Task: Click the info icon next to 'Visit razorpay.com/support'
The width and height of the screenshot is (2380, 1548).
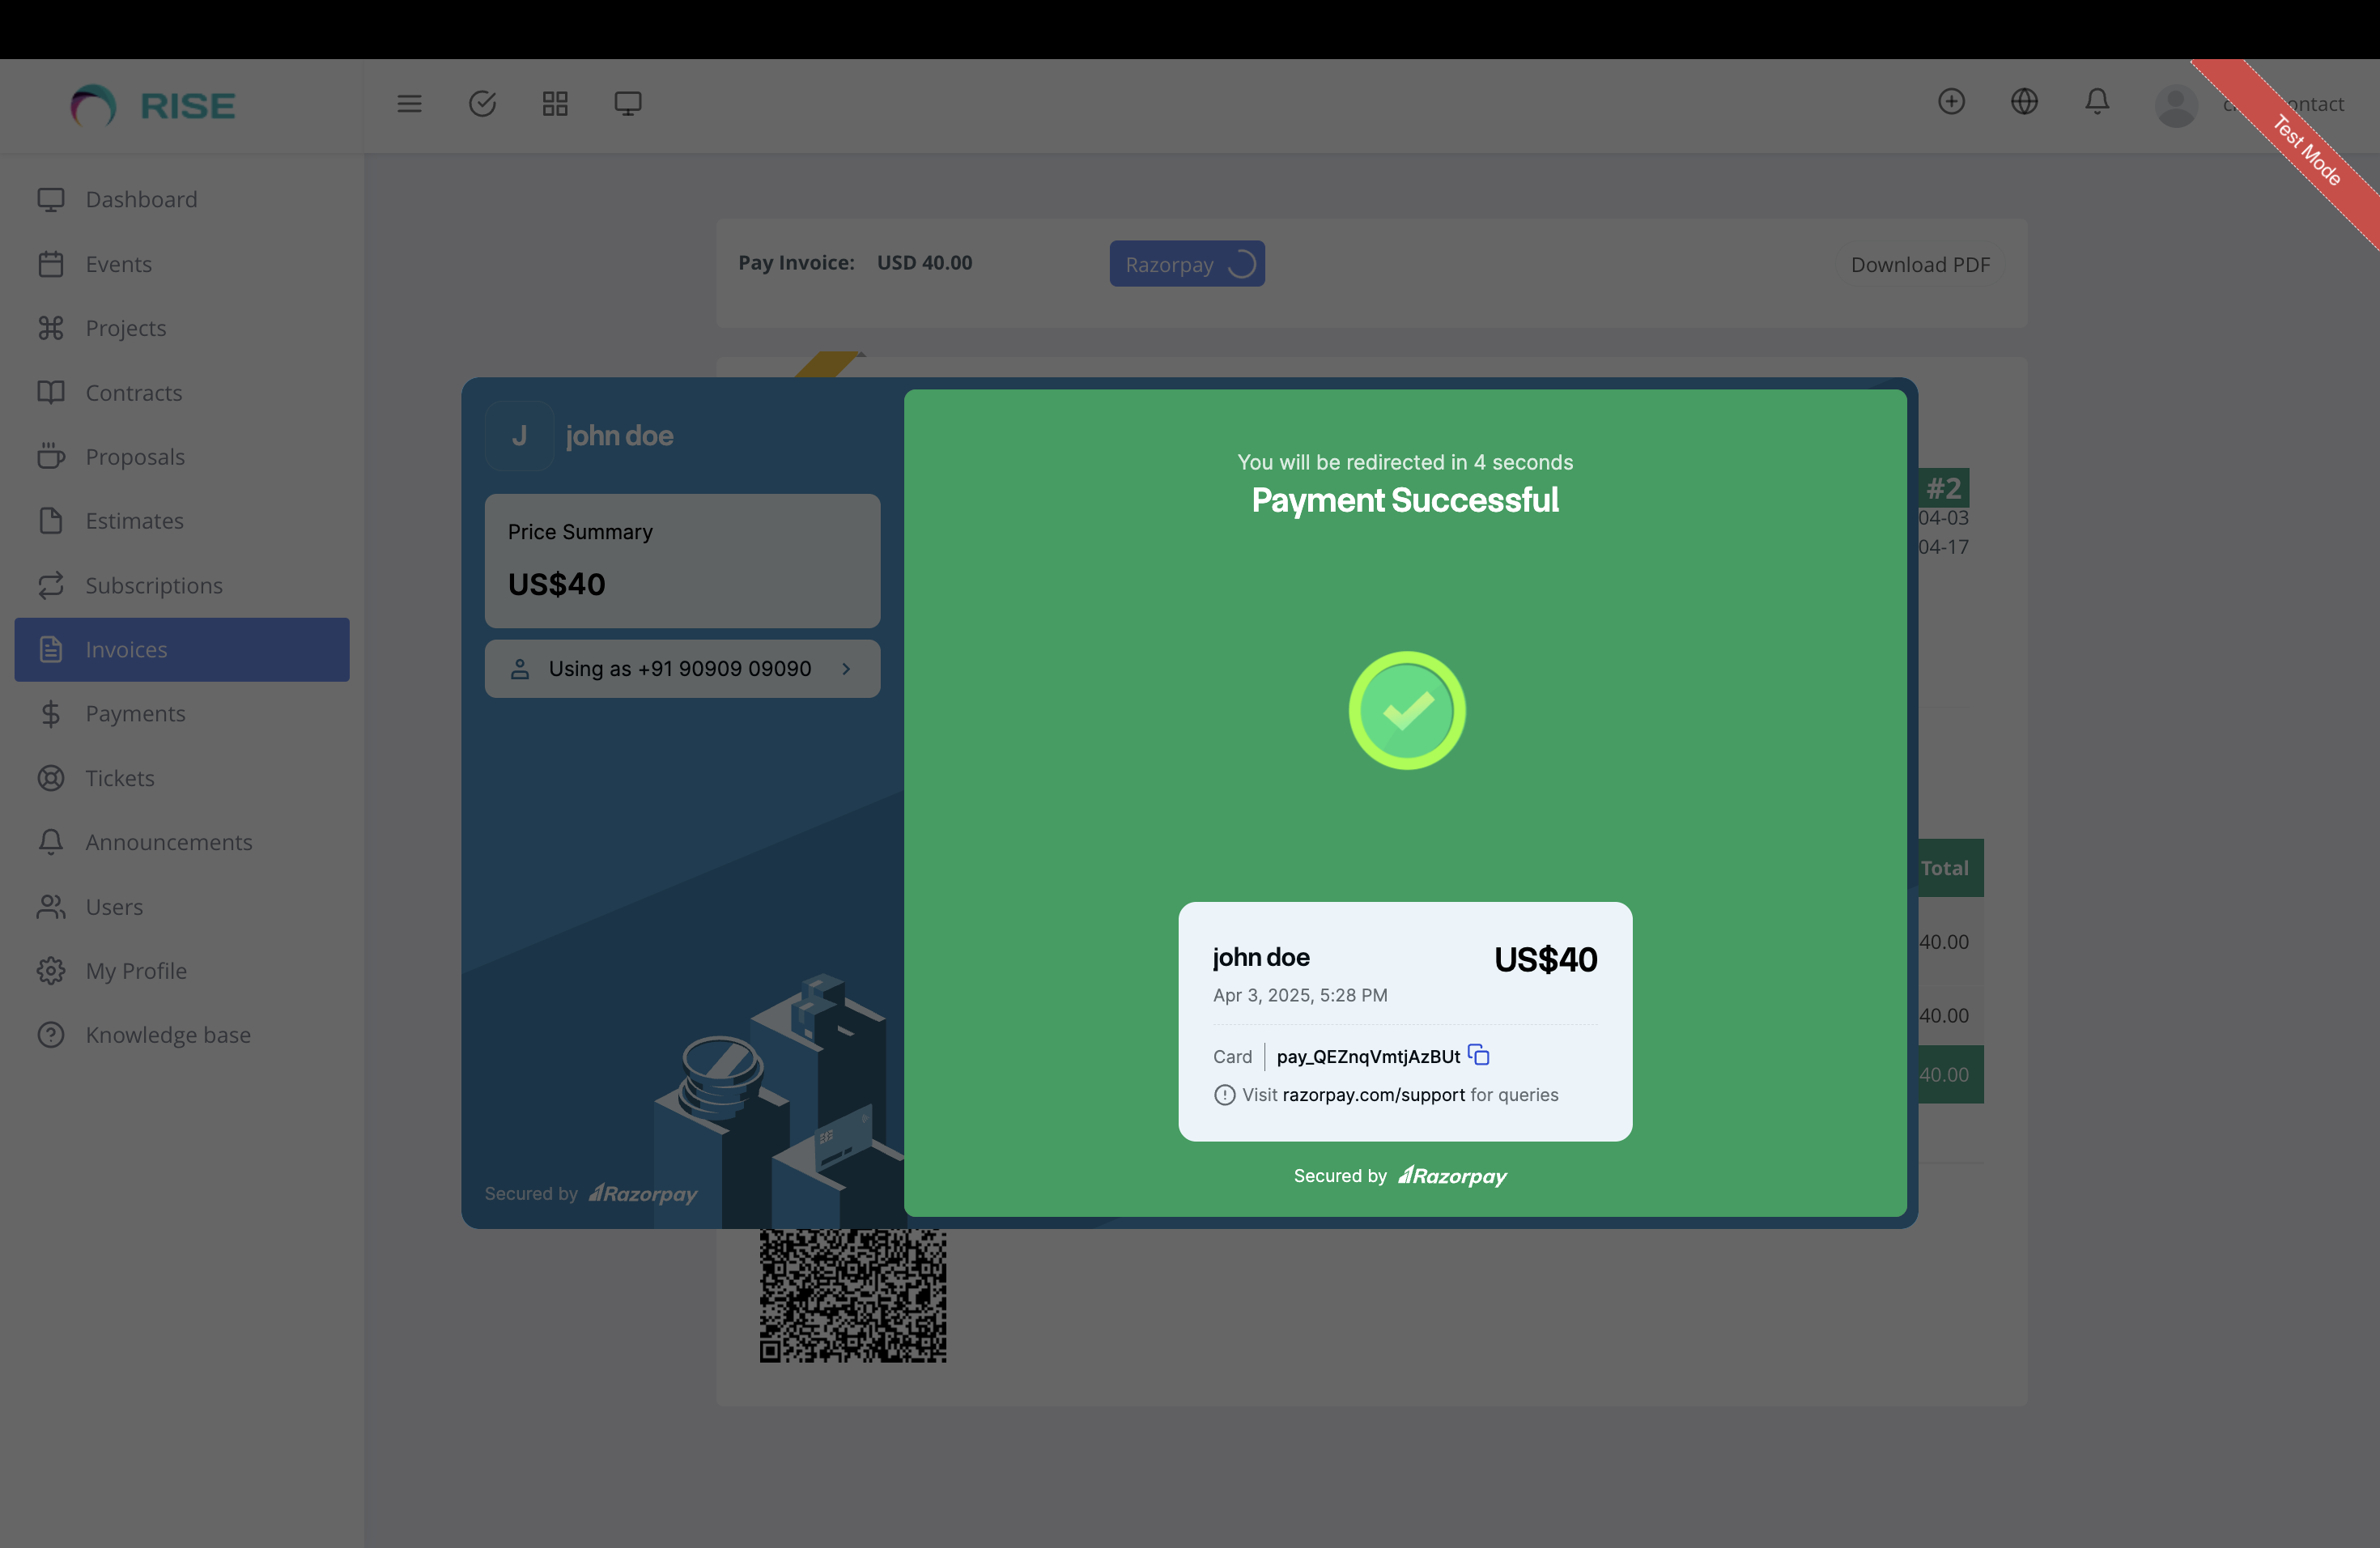Action: [x=1224, y=1095]
